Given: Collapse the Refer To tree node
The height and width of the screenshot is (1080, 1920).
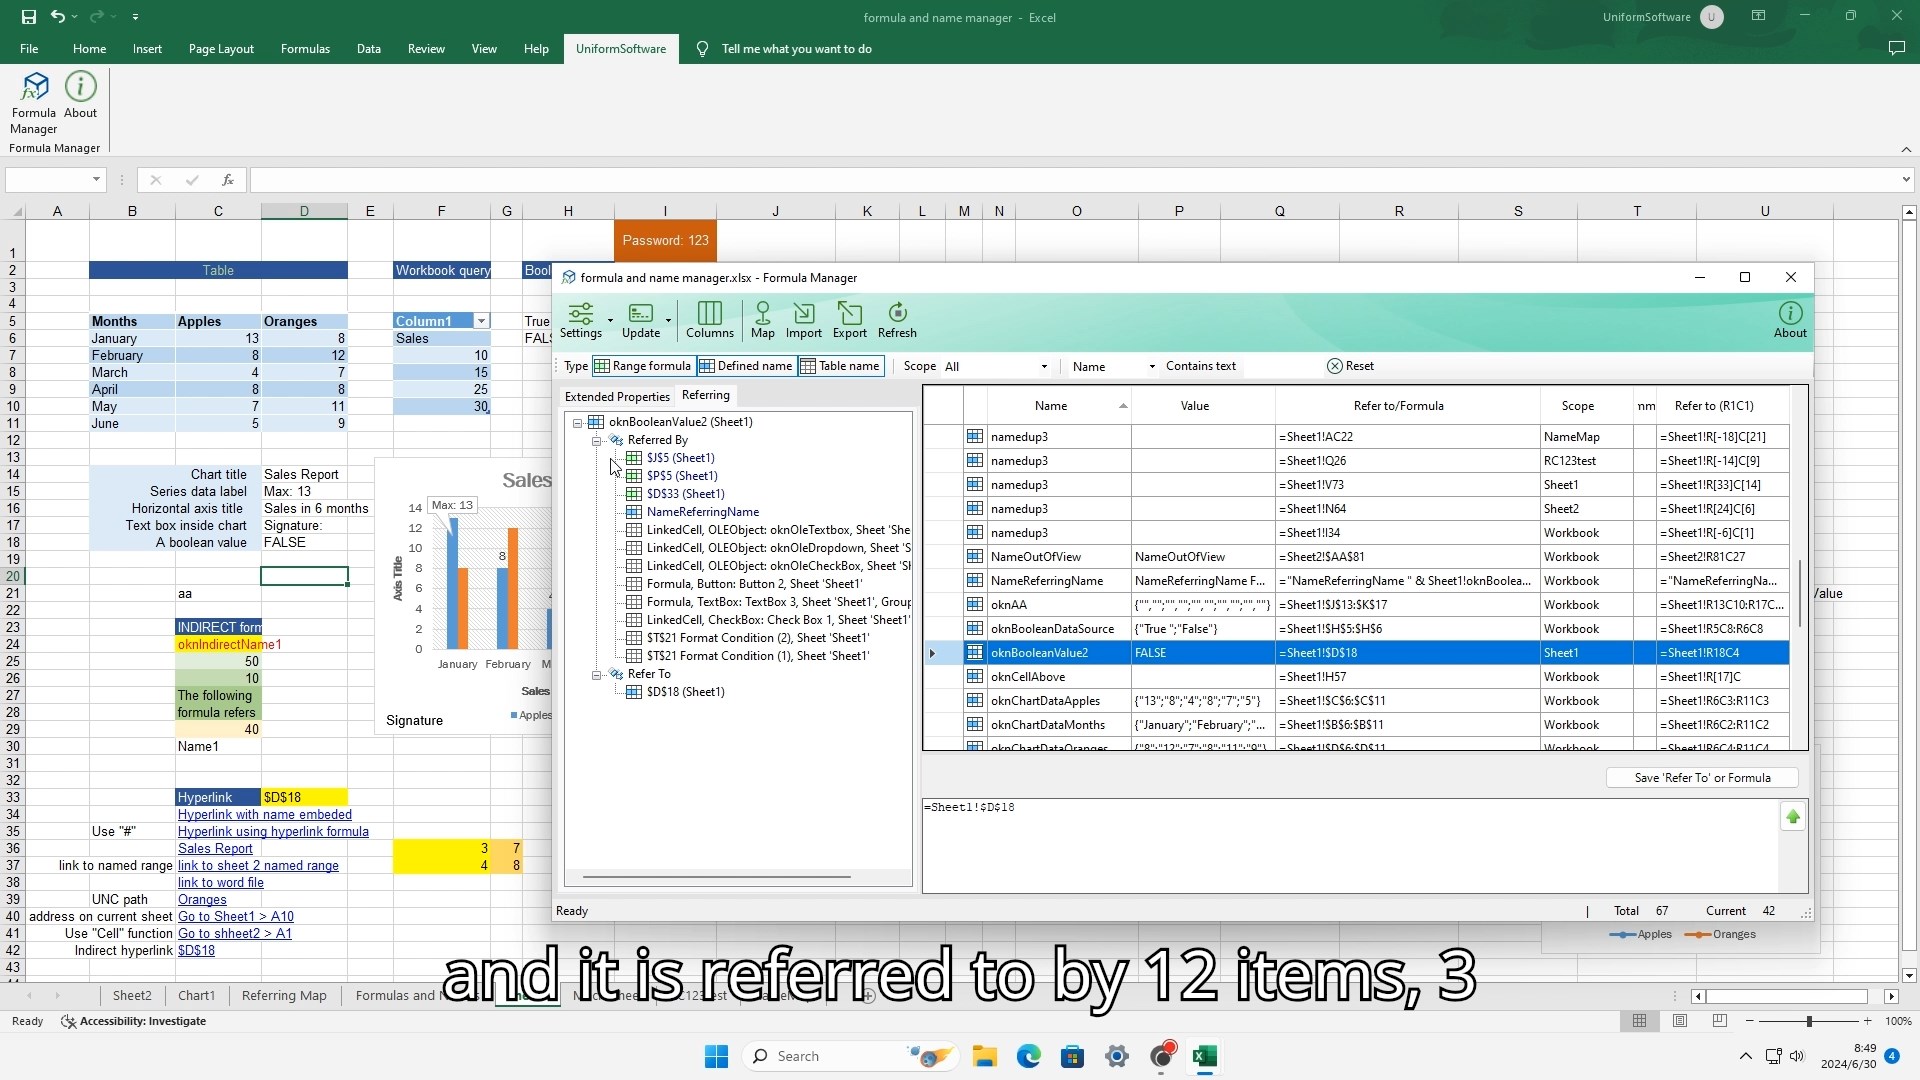Looking at the screenshot, I should click(597, 675).
